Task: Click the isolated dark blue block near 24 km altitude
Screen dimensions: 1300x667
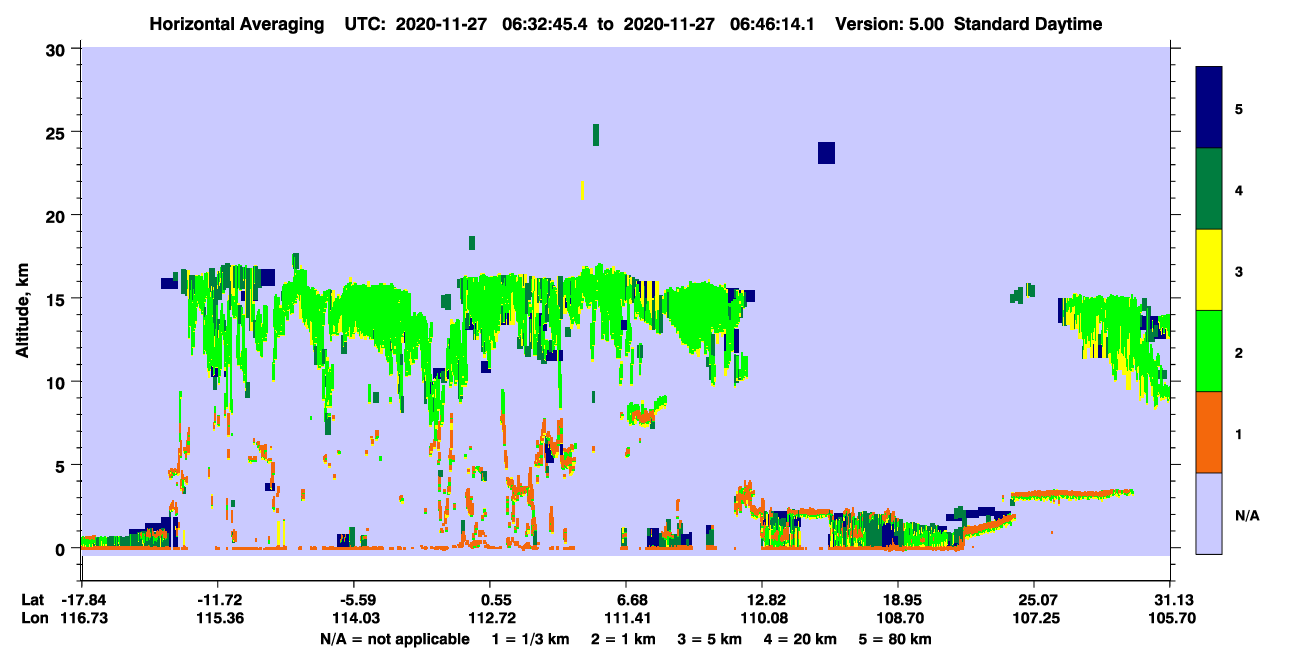Action: 826,152
